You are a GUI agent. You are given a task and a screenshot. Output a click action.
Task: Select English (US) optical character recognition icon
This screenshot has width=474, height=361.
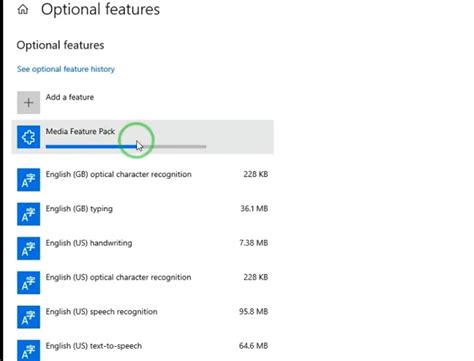click(x=29, y=283)
